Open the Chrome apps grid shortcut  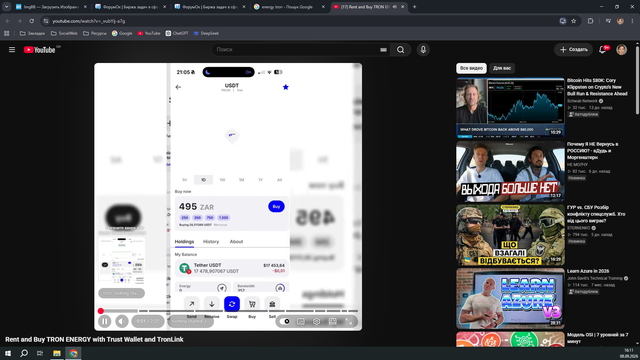(x=7, y=33)
